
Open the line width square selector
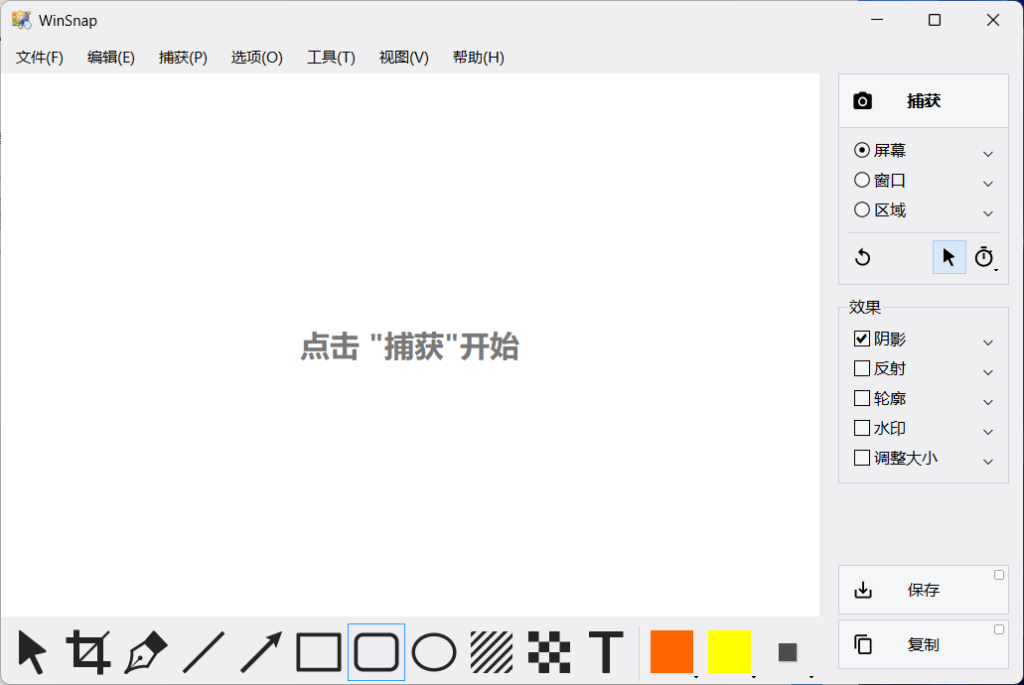point(788,652)
